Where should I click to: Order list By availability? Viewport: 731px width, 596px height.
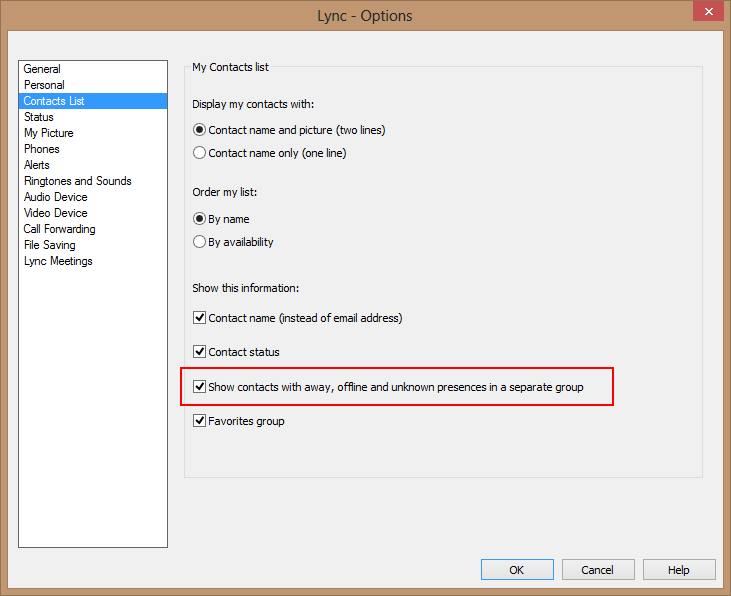coord(199,242)
